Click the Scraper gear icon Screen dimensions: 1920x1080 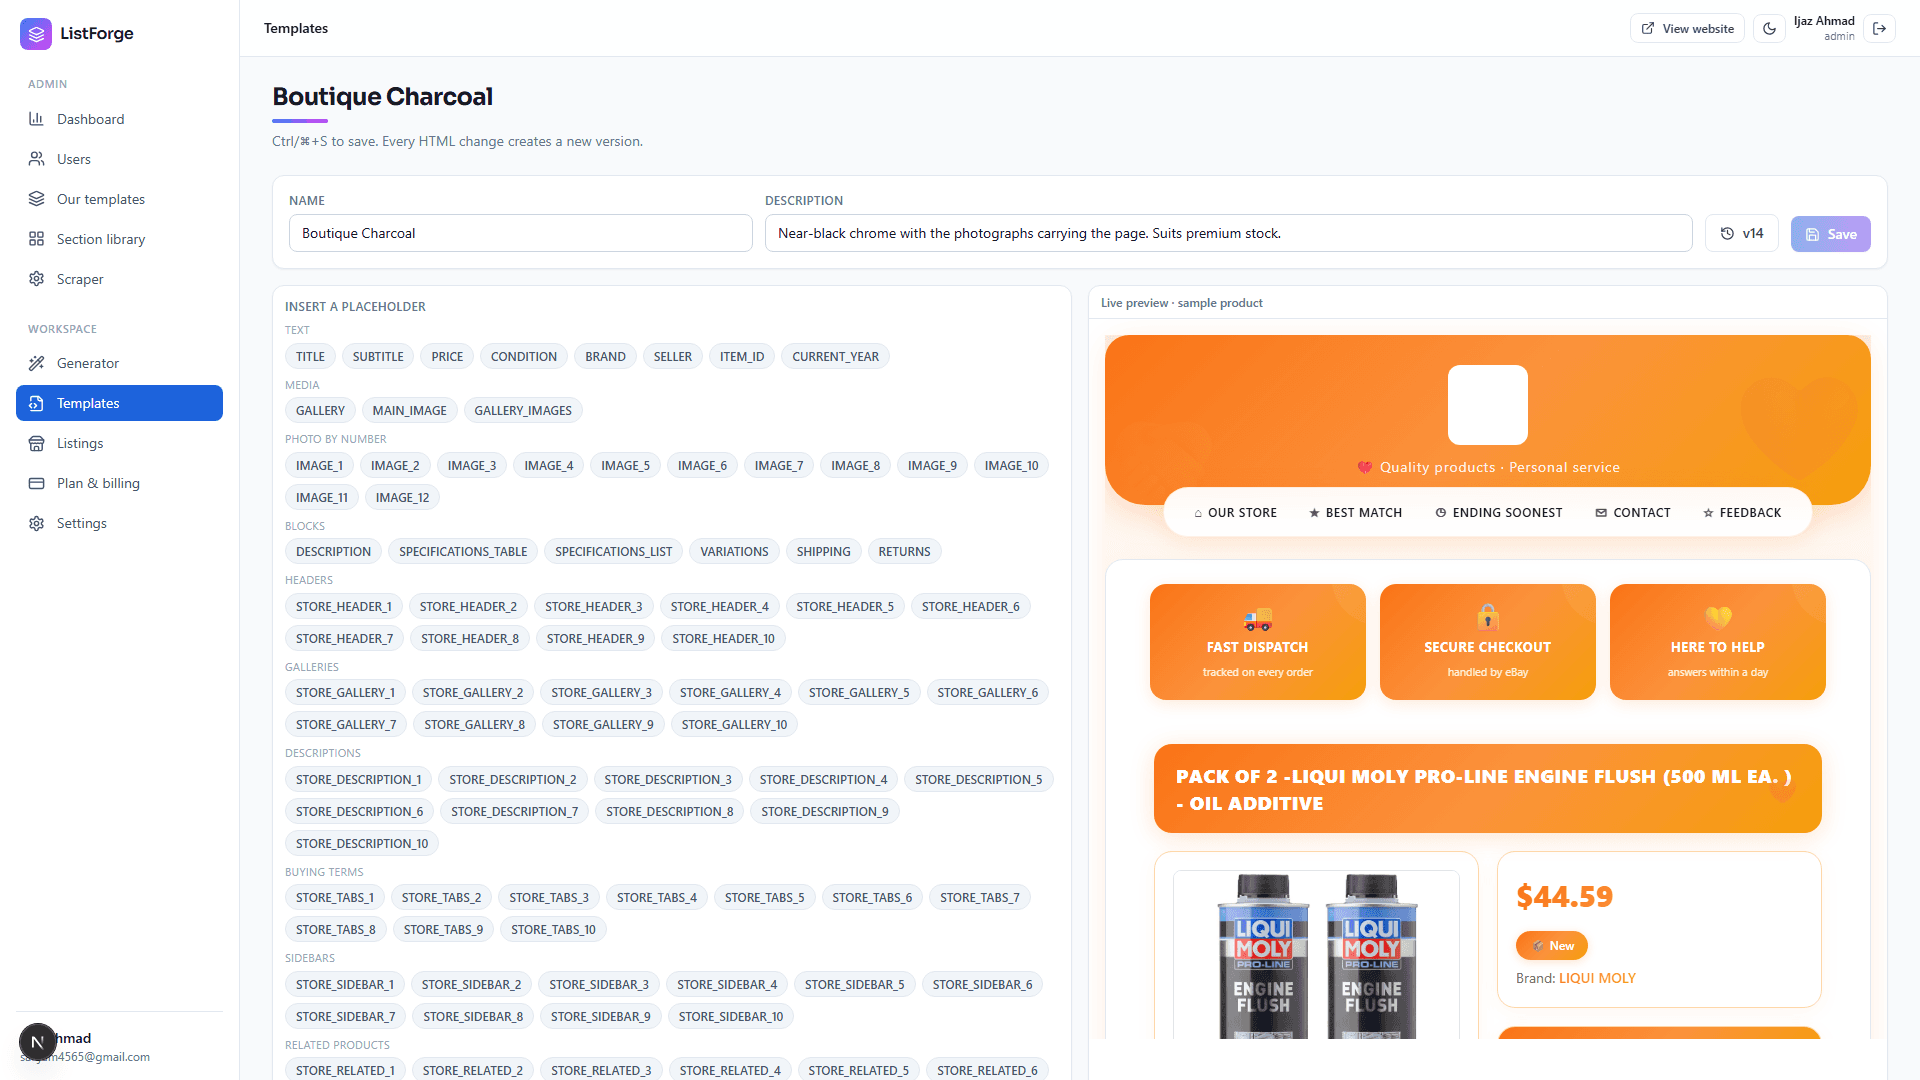37,279
